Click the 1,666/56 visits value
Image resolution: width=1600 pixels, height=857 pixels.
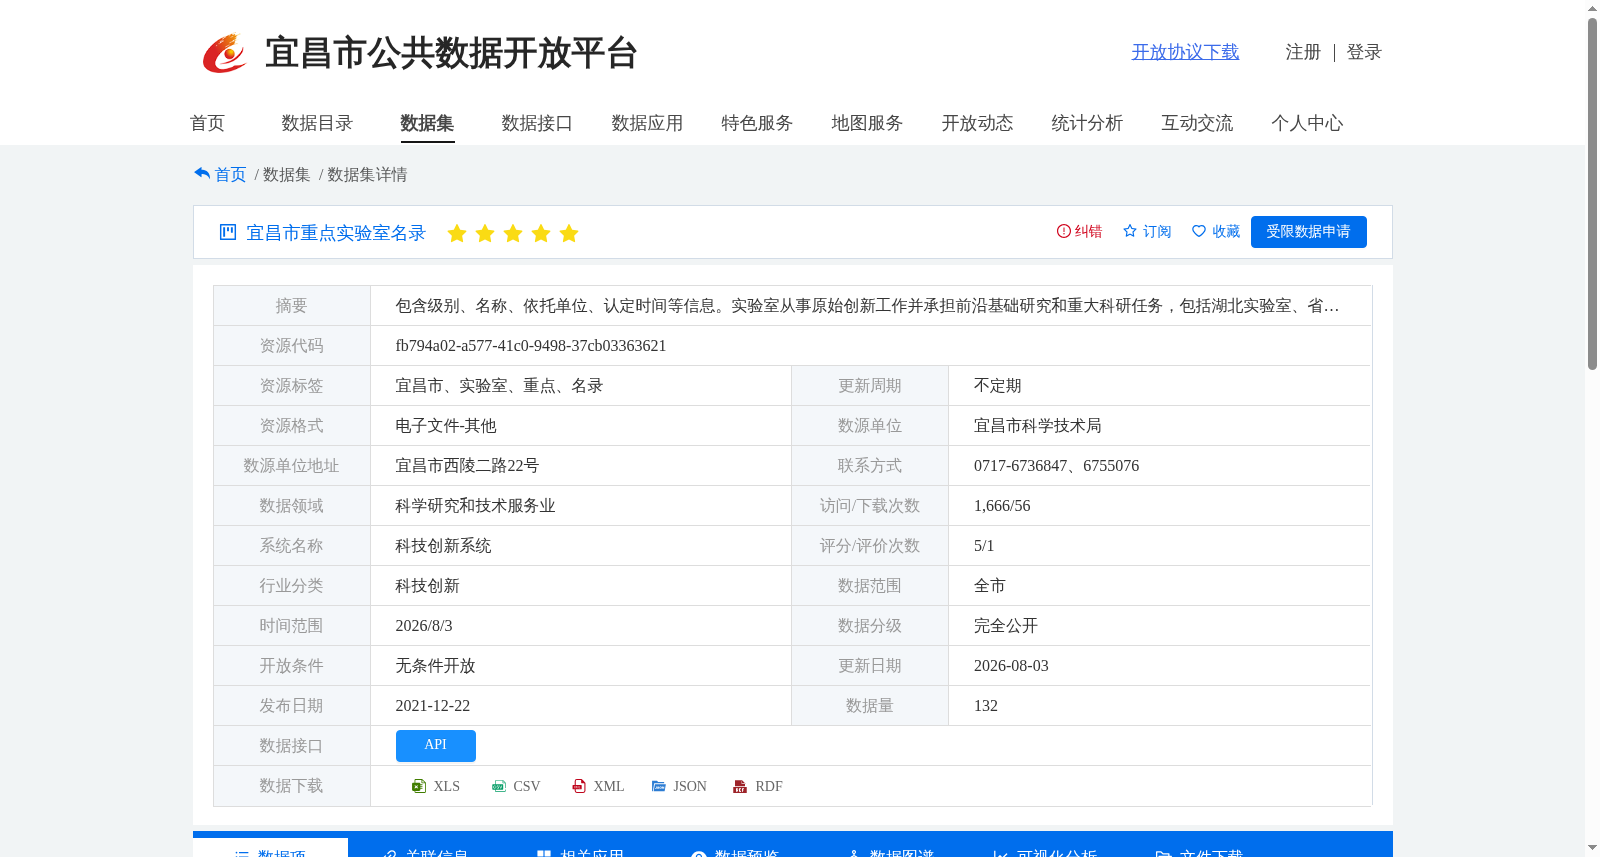(1002, 506)
